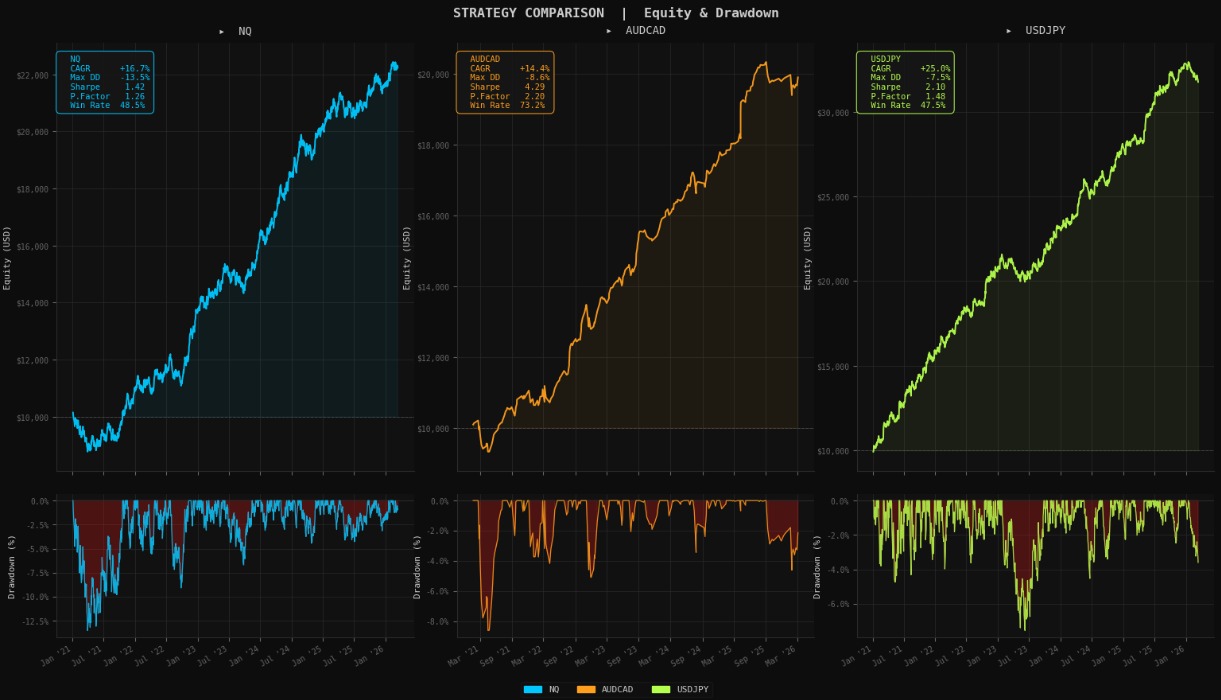Select the NQ panel title tab
Screen dimensions: 1221x700
(x=243, y=31)
